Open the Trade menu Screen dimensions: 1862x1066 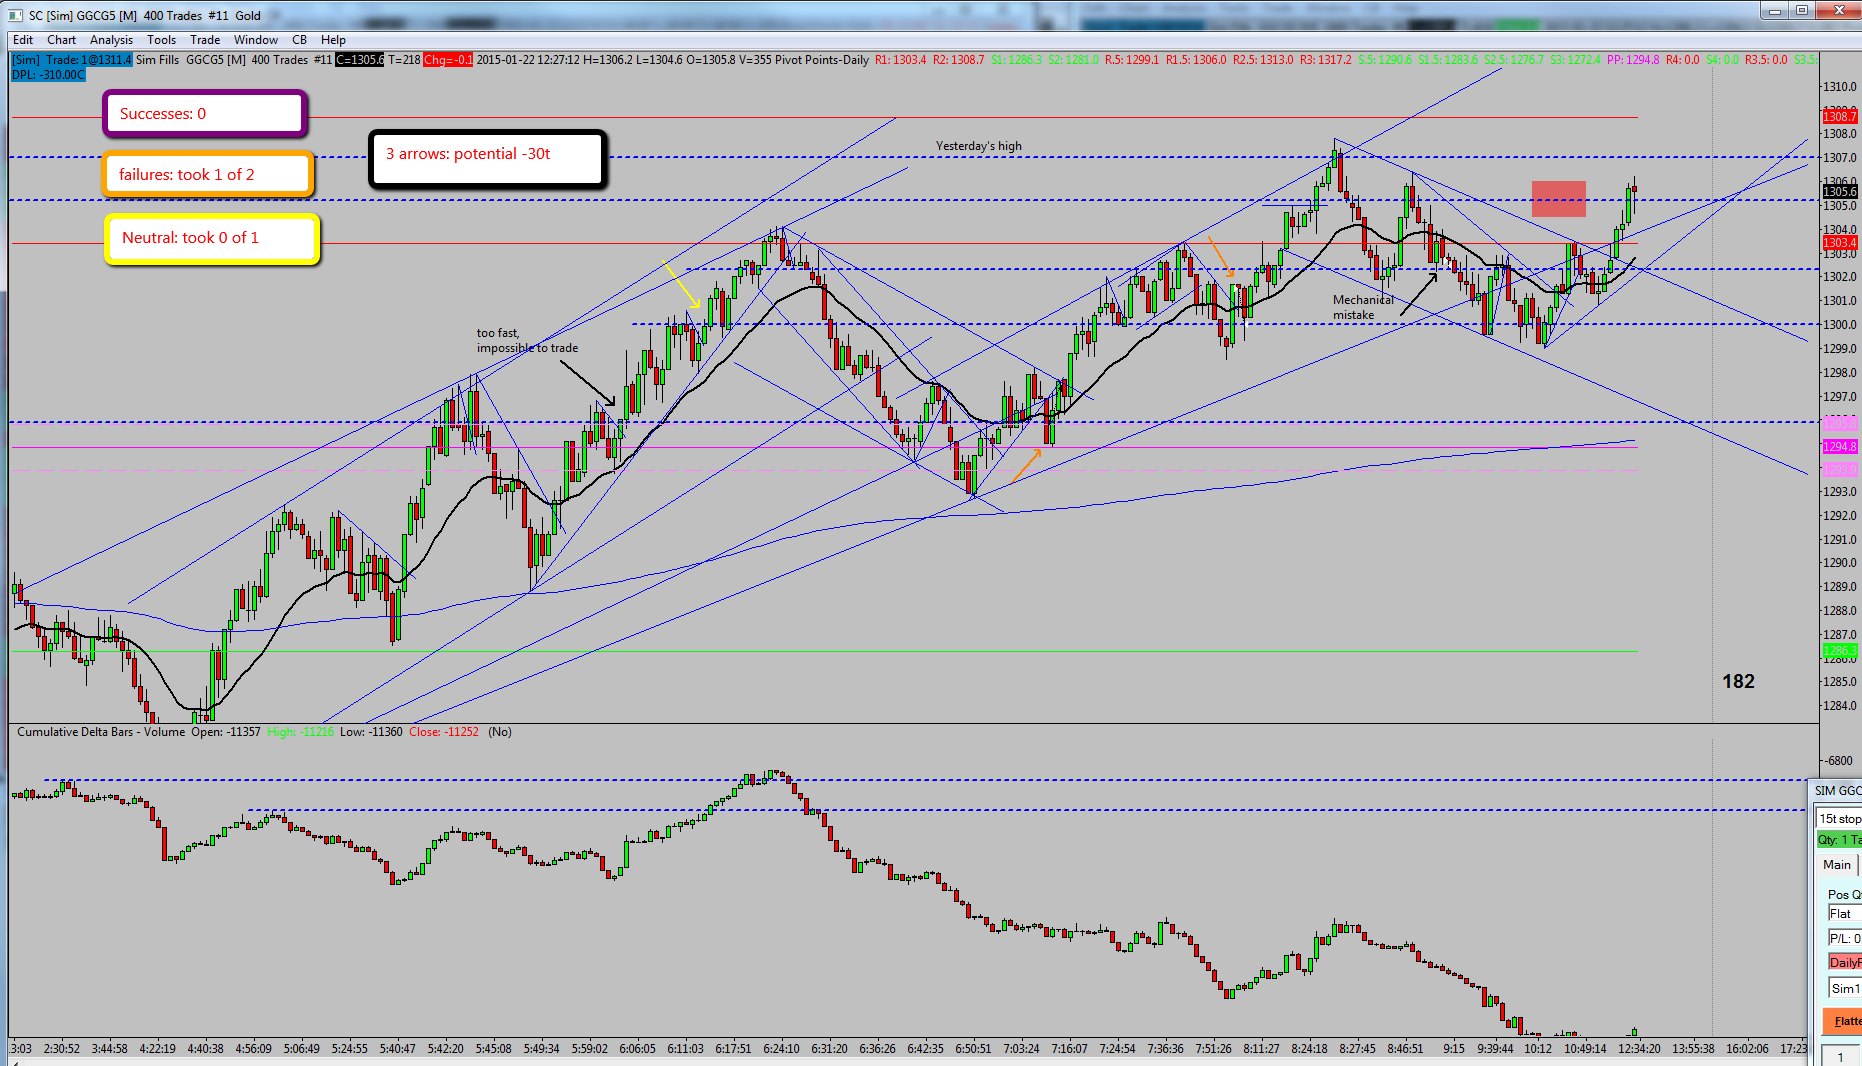[x=205, y=40]
